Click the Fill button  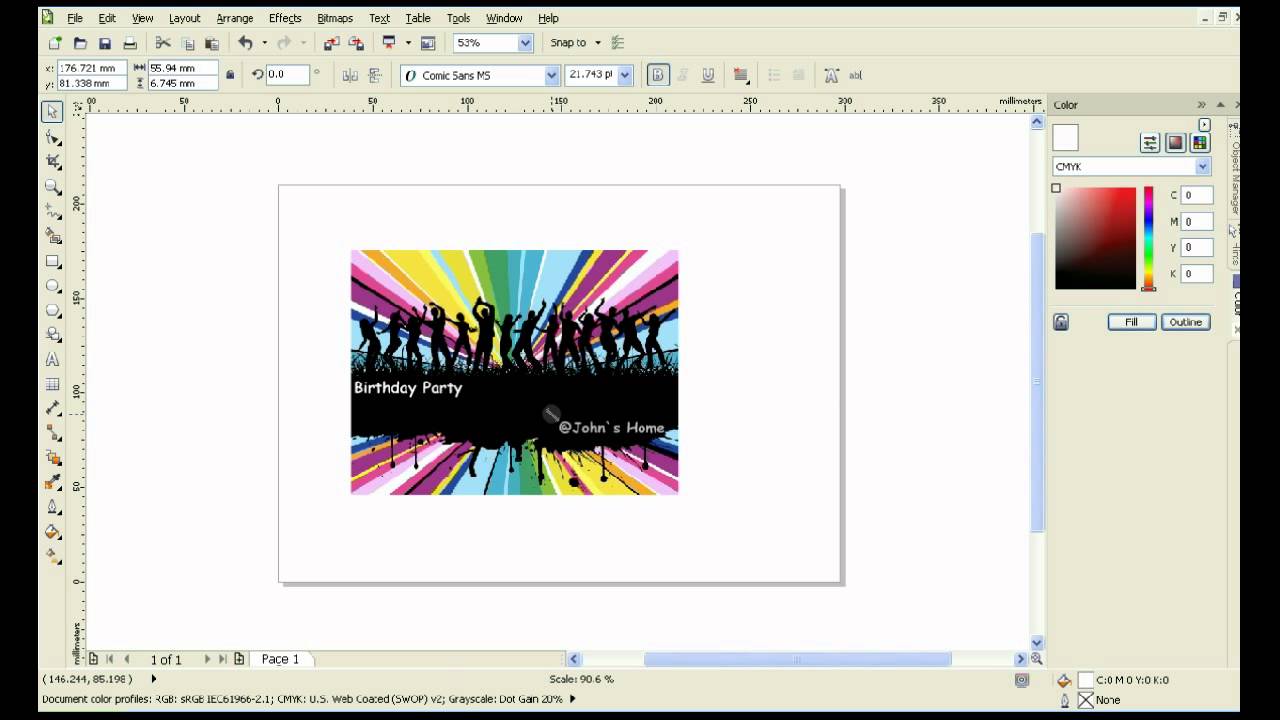coord(1132,322)
